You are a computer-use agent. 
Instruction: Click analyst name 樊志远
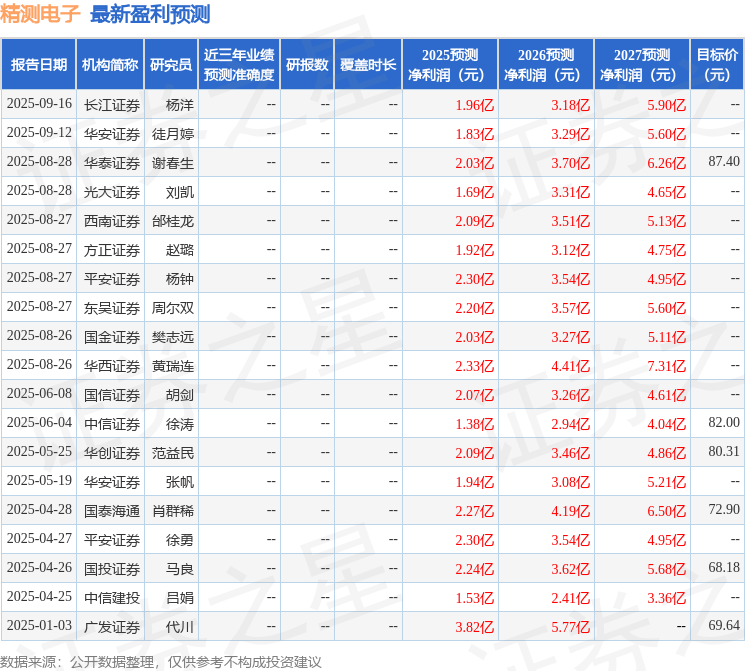[x=173, y=337]
